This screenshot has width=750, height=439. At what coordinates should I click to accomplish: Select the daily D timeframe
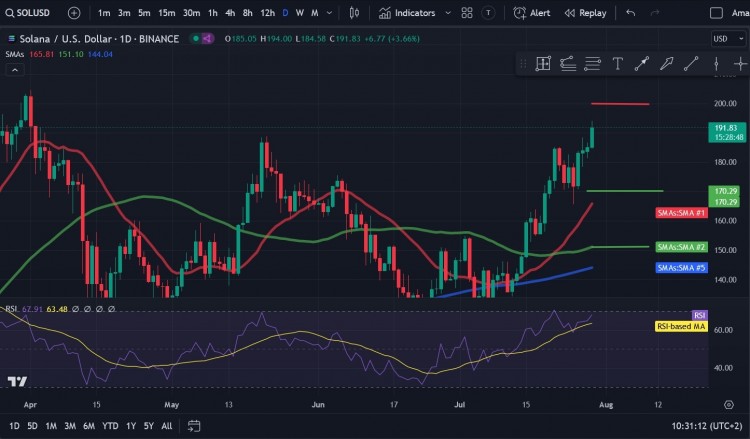click(286, 13)
